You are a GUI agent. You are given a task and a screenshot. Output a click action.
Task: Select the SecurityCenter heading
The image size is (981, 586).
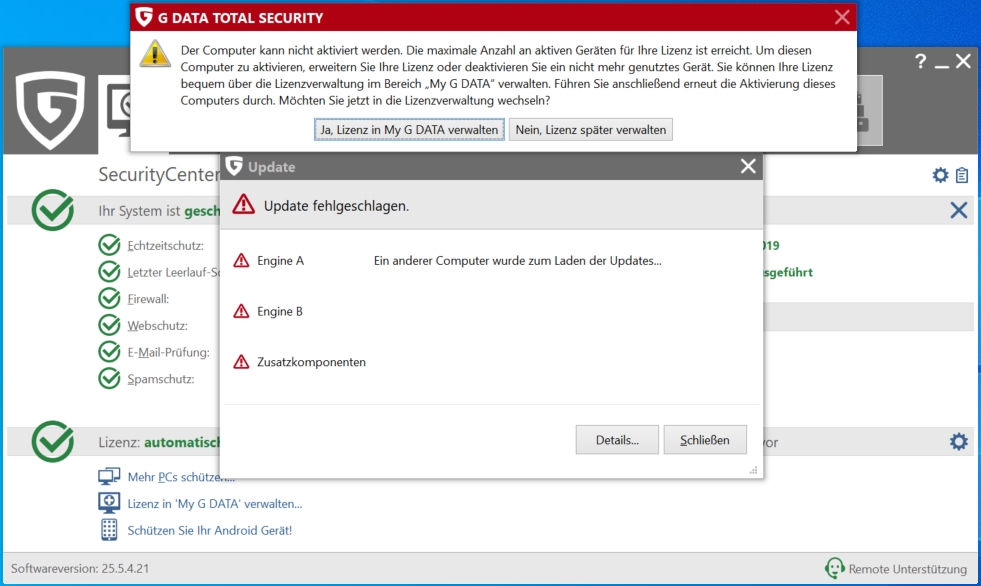(159, 174)
